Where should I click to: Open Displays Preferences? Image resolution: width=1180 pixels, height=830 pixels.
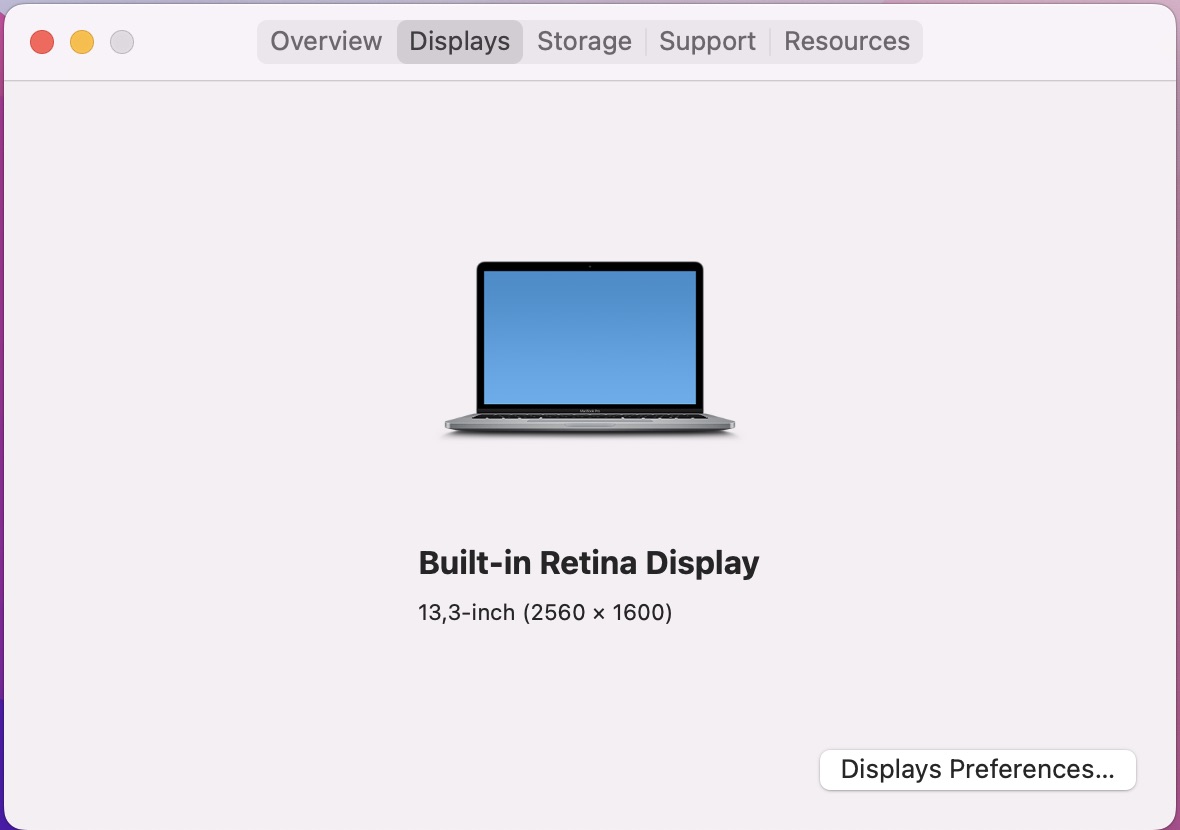coord(977,769)
